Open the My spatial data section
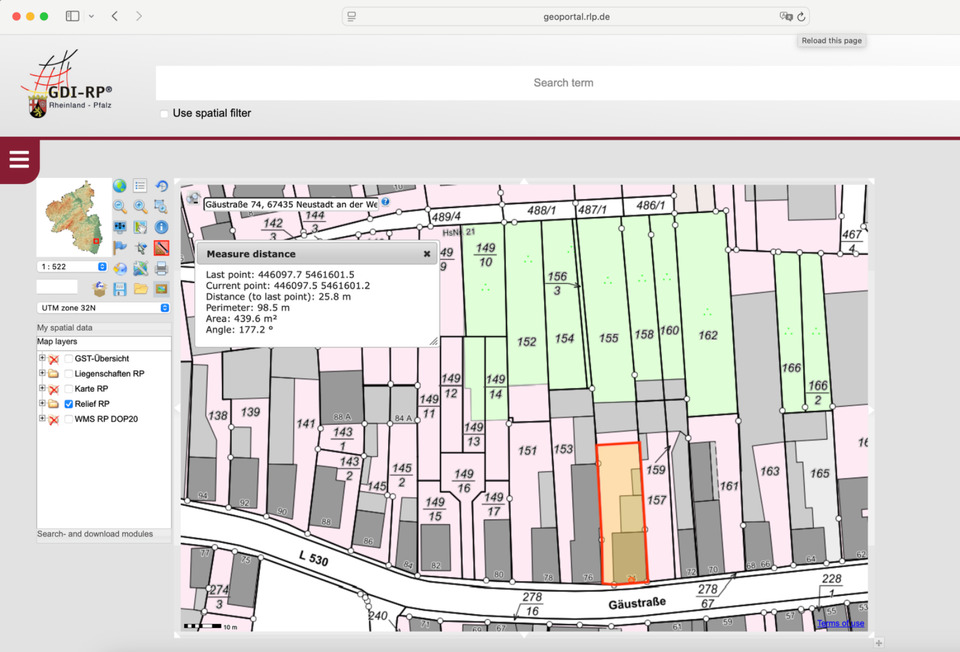 65,328
